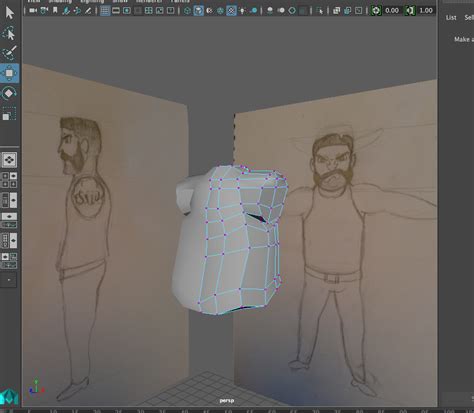Switch to the four view layout

(x=9, y=180)
